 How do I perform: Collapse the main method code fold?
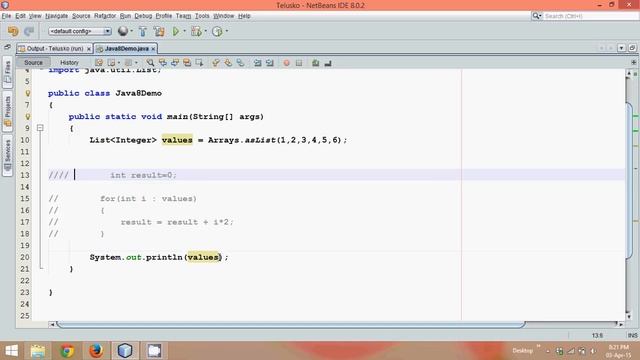(x=40, y=128)
